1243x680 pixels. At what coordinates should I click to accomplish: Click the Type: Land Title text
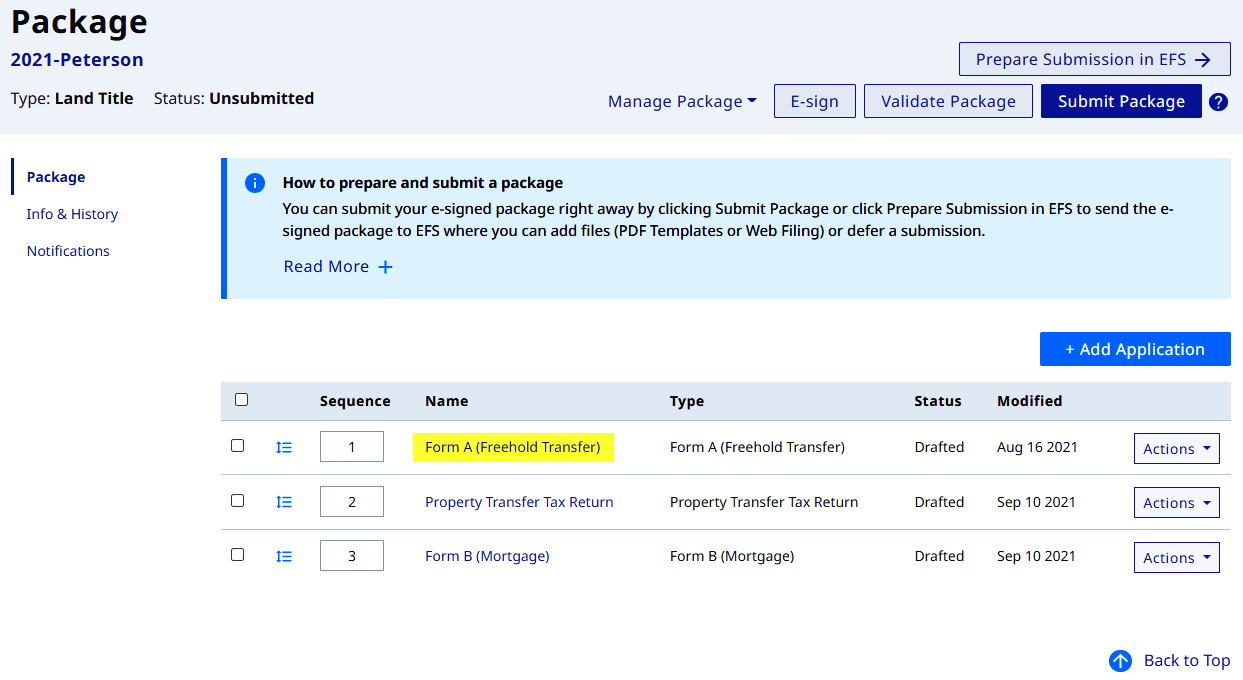[72, 98]
